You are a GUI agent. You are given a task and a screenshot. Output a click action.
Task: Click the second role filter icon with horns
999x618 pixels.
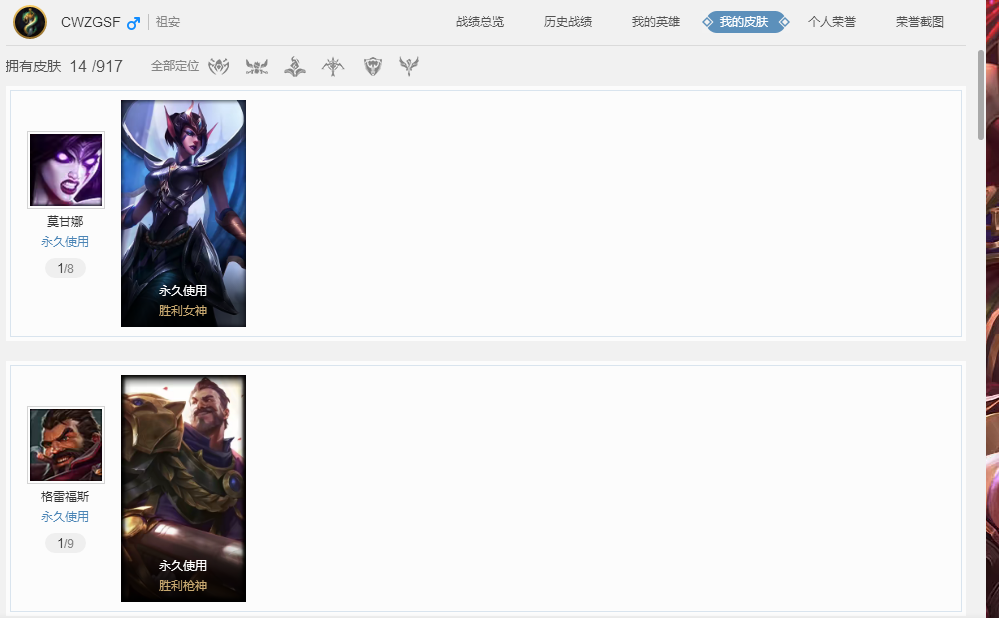[257, 67]
